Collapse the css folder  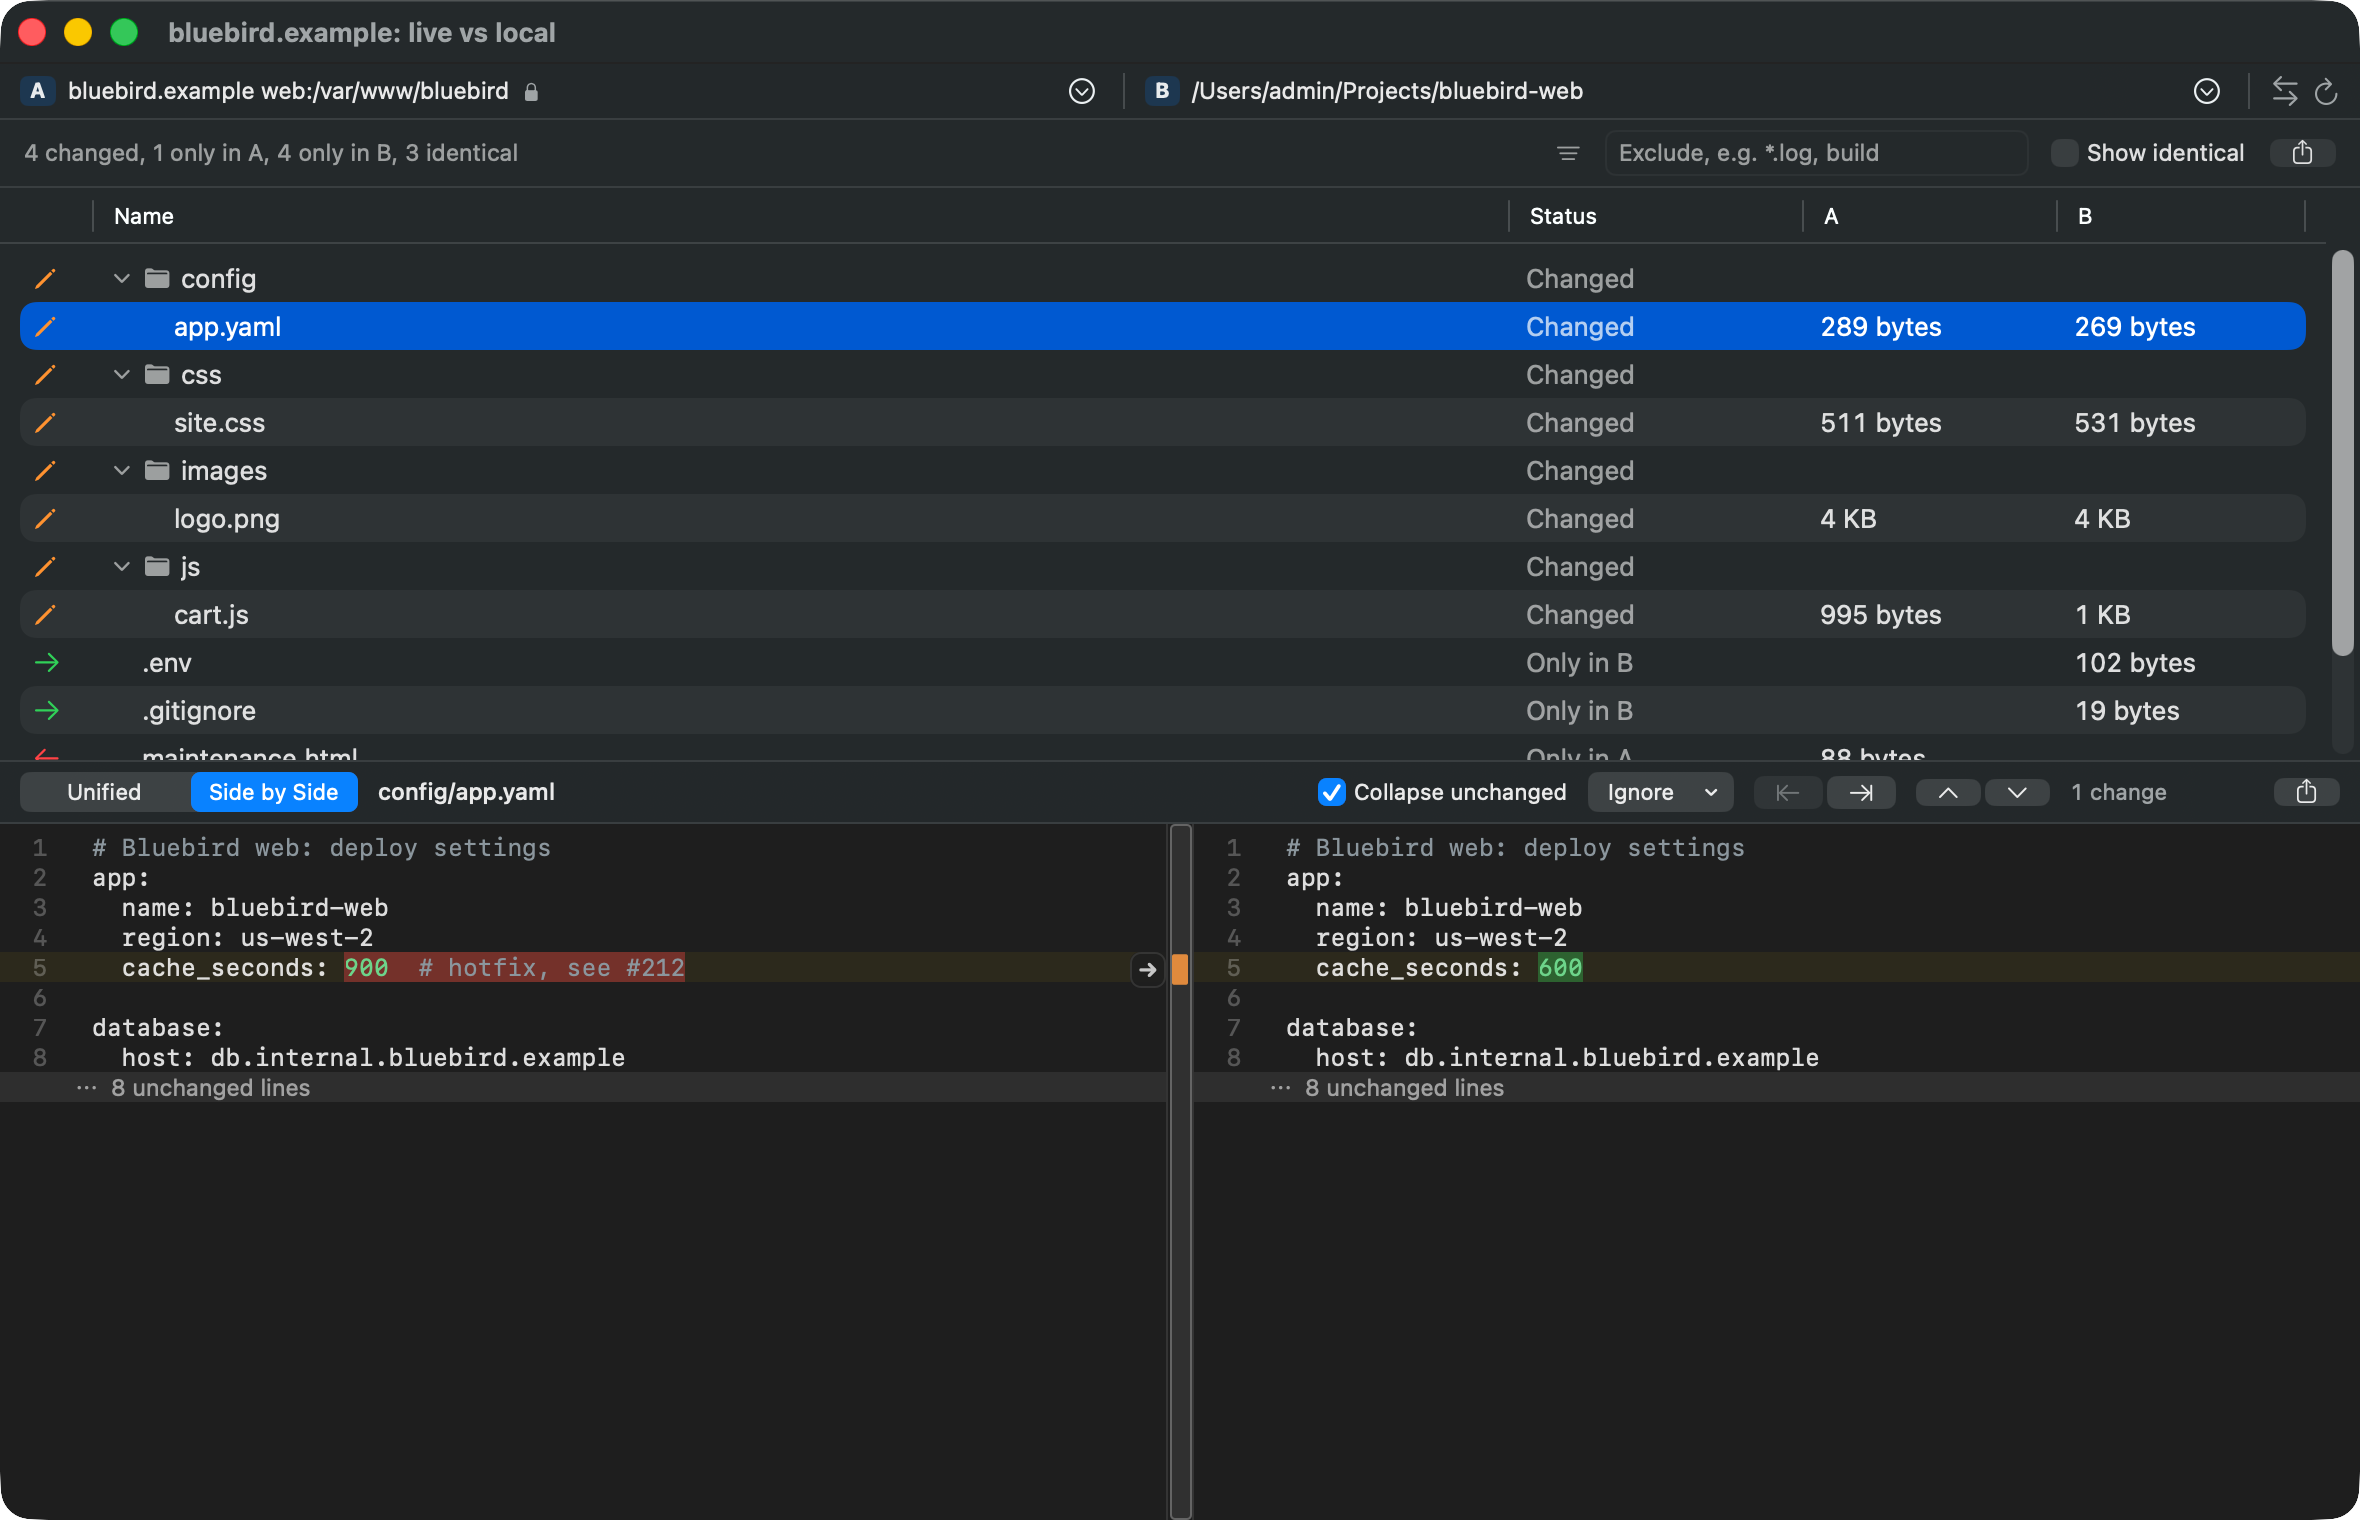pyautogui.click(x=122, y=375)
